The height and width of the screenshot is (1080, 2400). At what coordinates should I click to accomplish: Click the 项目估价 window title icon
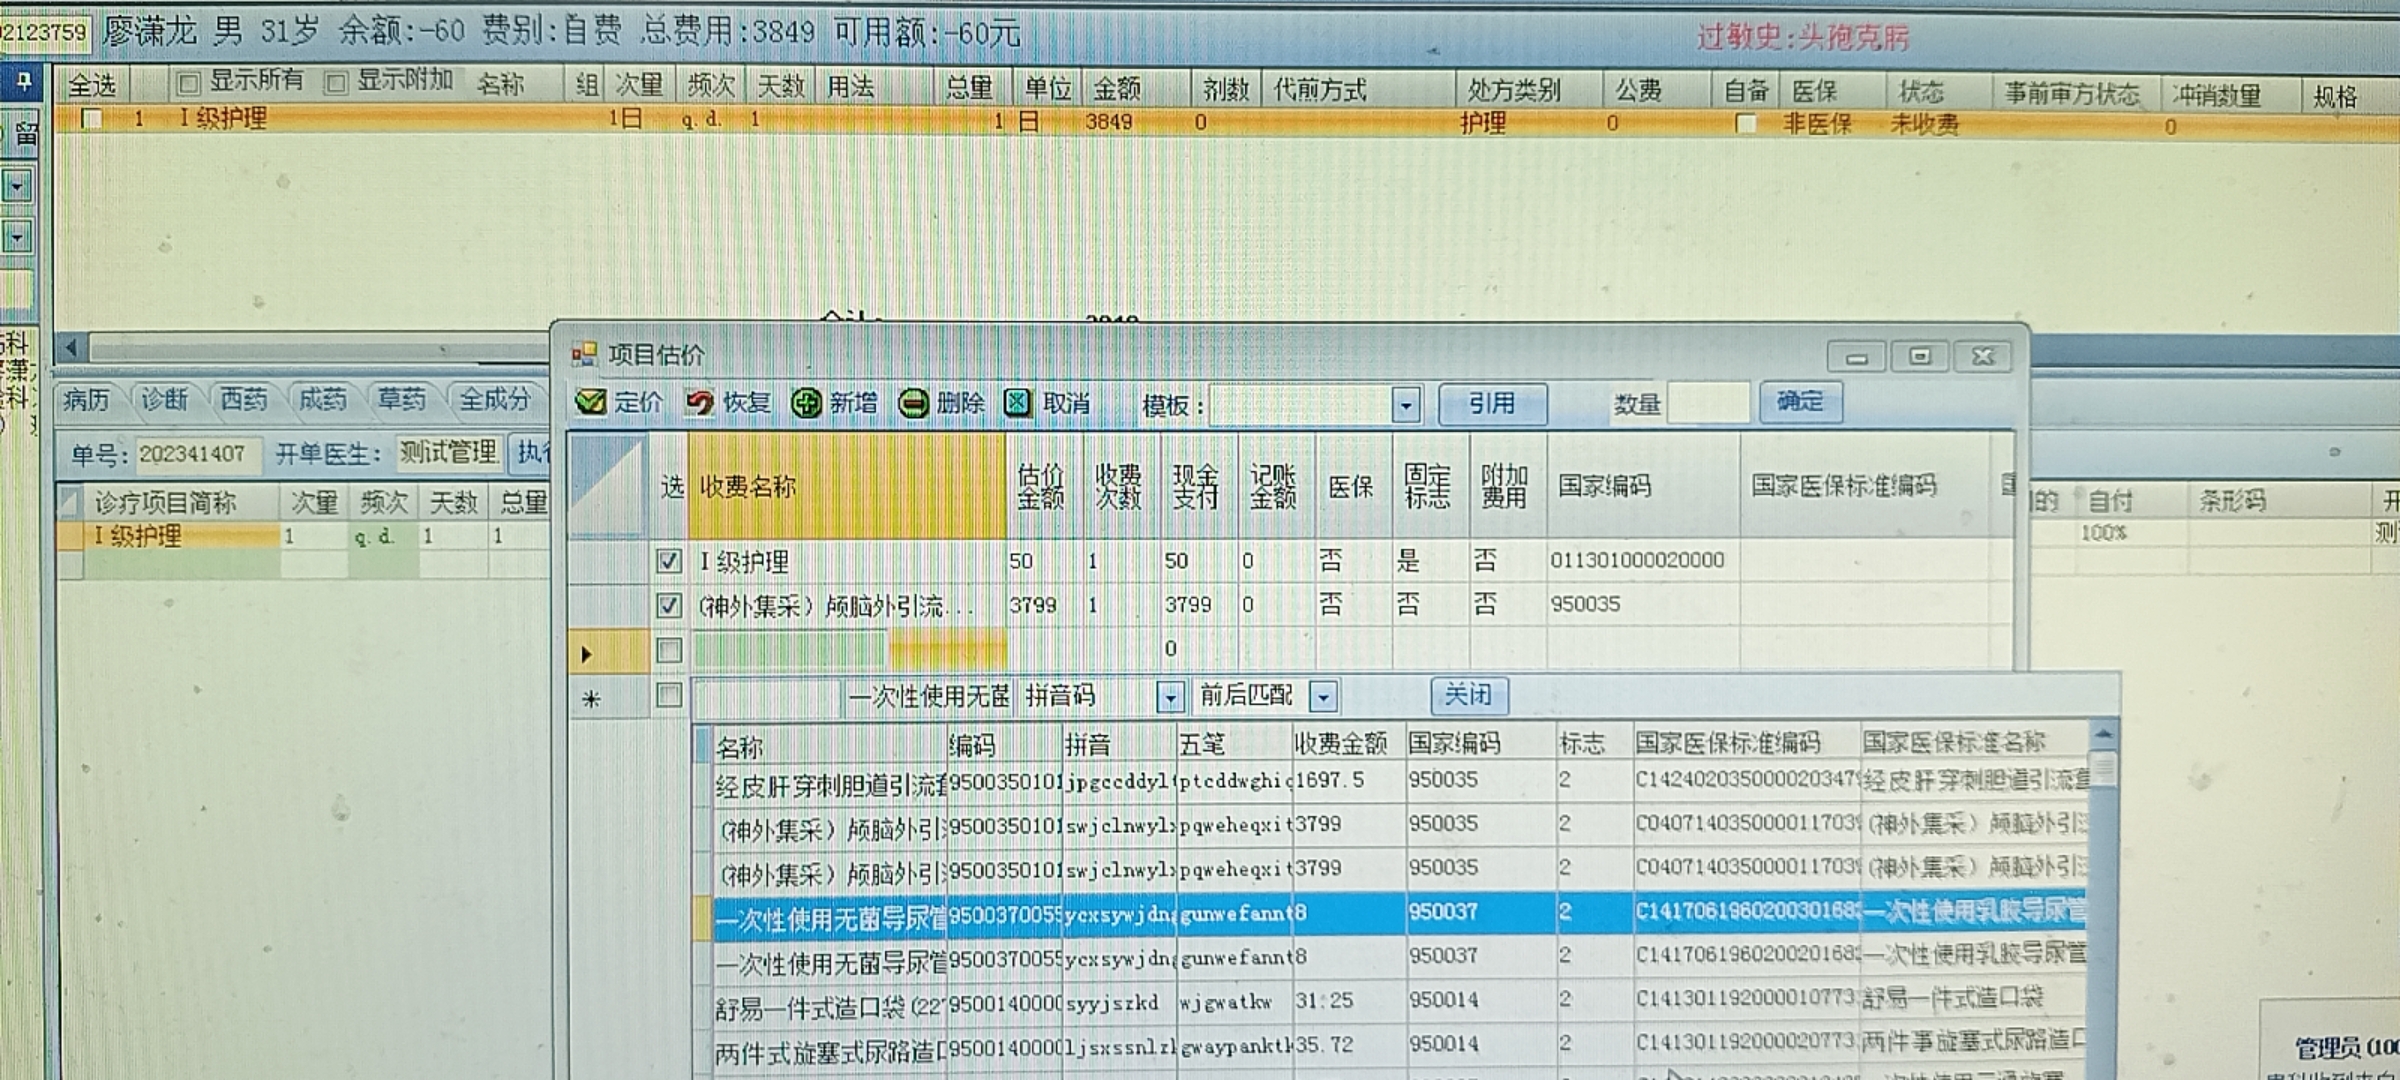583,354
